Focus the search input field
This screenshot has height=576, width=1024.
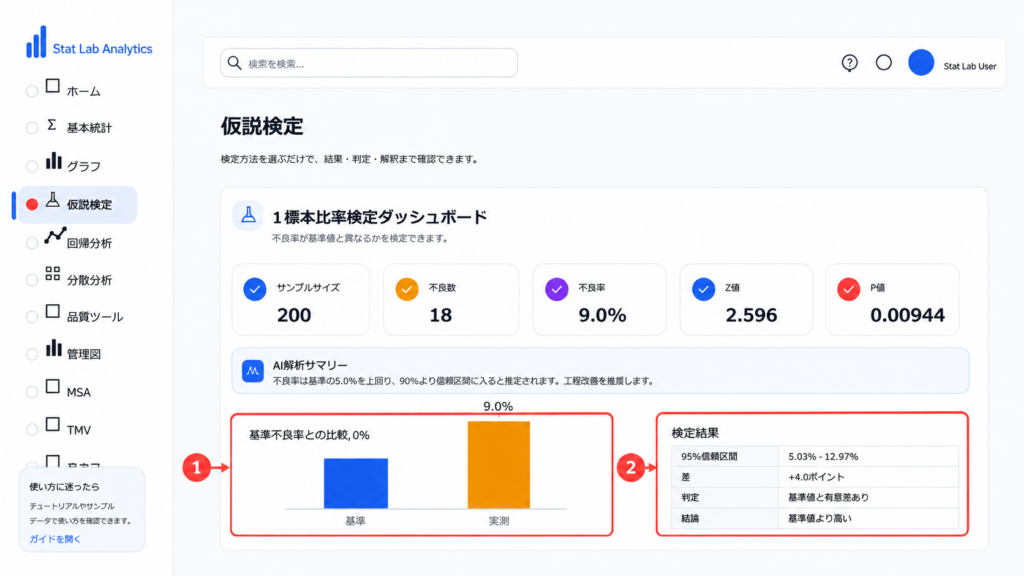[369, 63]
